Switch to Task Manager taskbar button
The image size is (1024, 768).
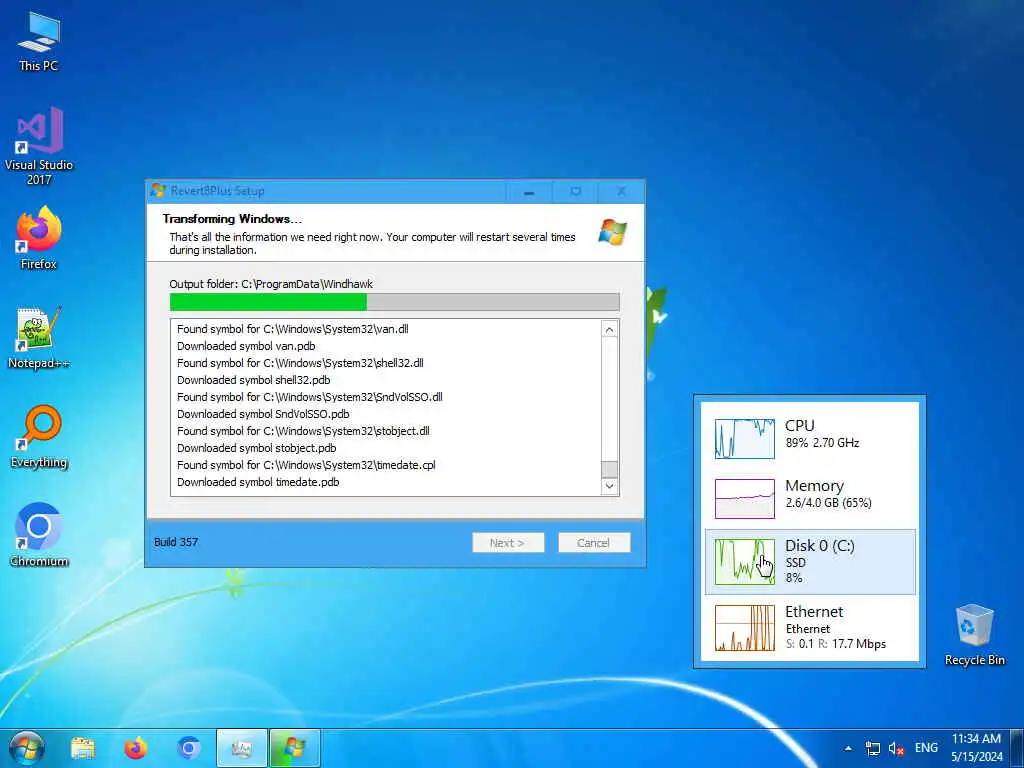coord(242,748)
